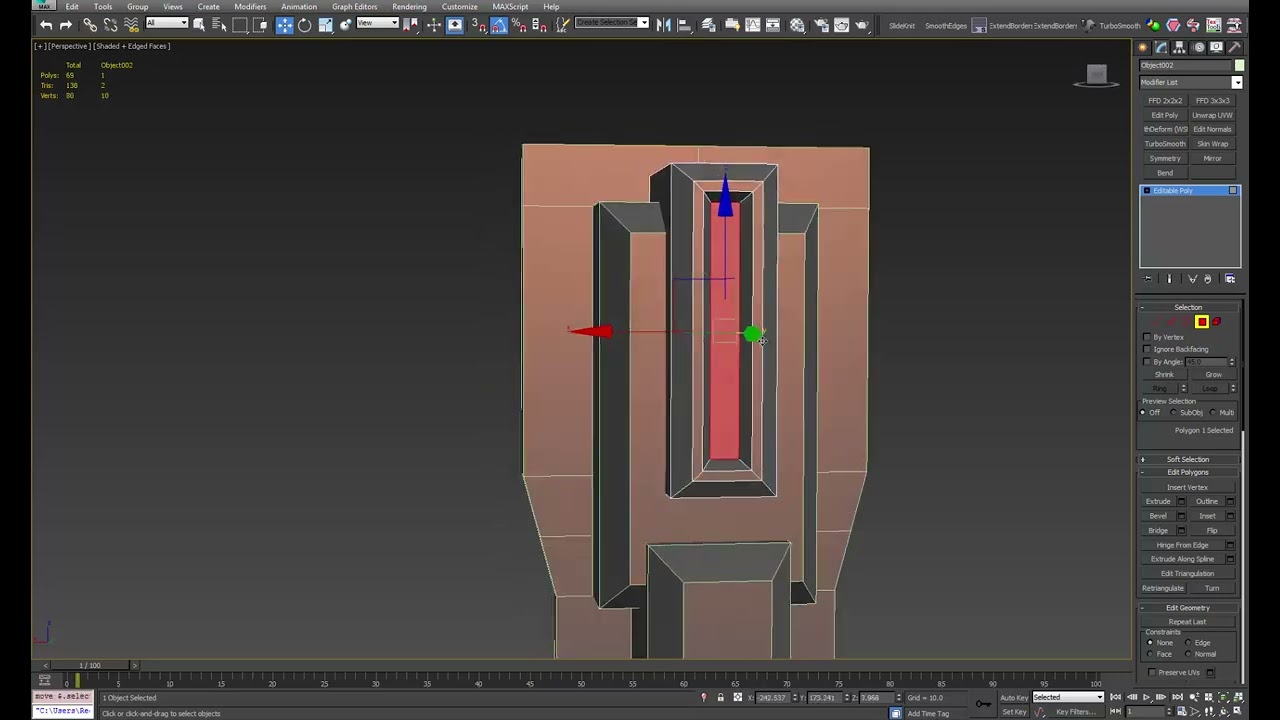The width and height of the screenshot is (1280, 720).
Task: Select SubObj preview selection radio
Action: click(x=1174, y=412)
